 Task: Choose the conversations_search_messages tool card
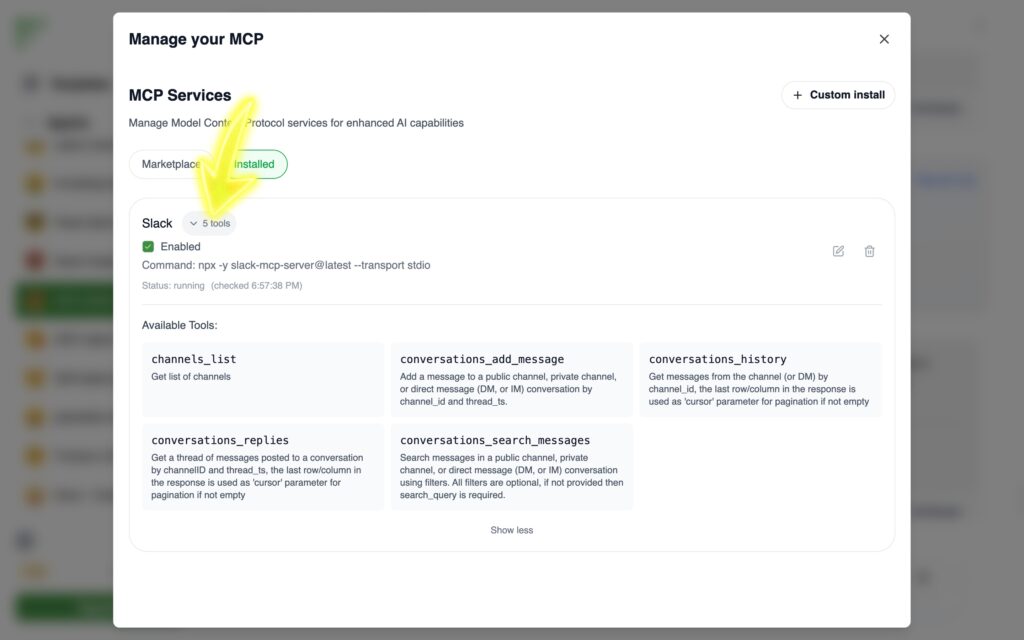pos(511,466)
